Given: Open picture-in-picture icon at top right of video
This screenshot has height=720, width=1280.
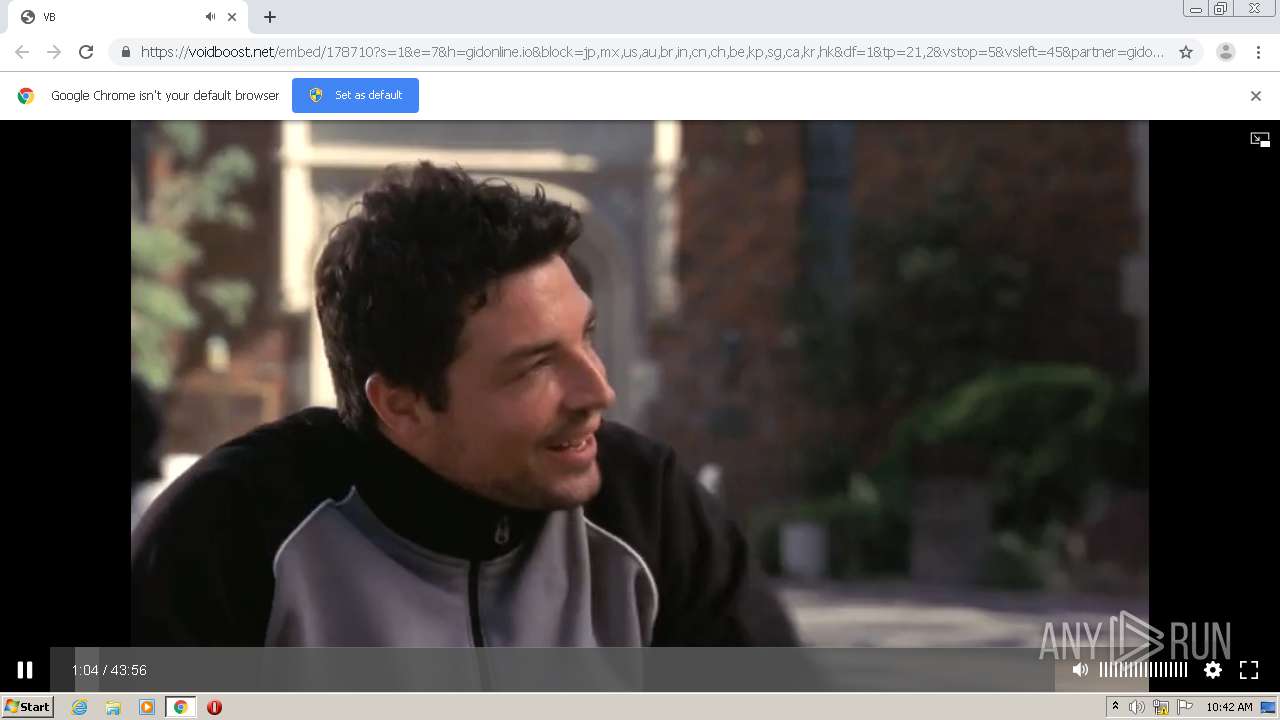Looking at the screenshot, I should click(1260, 140).
